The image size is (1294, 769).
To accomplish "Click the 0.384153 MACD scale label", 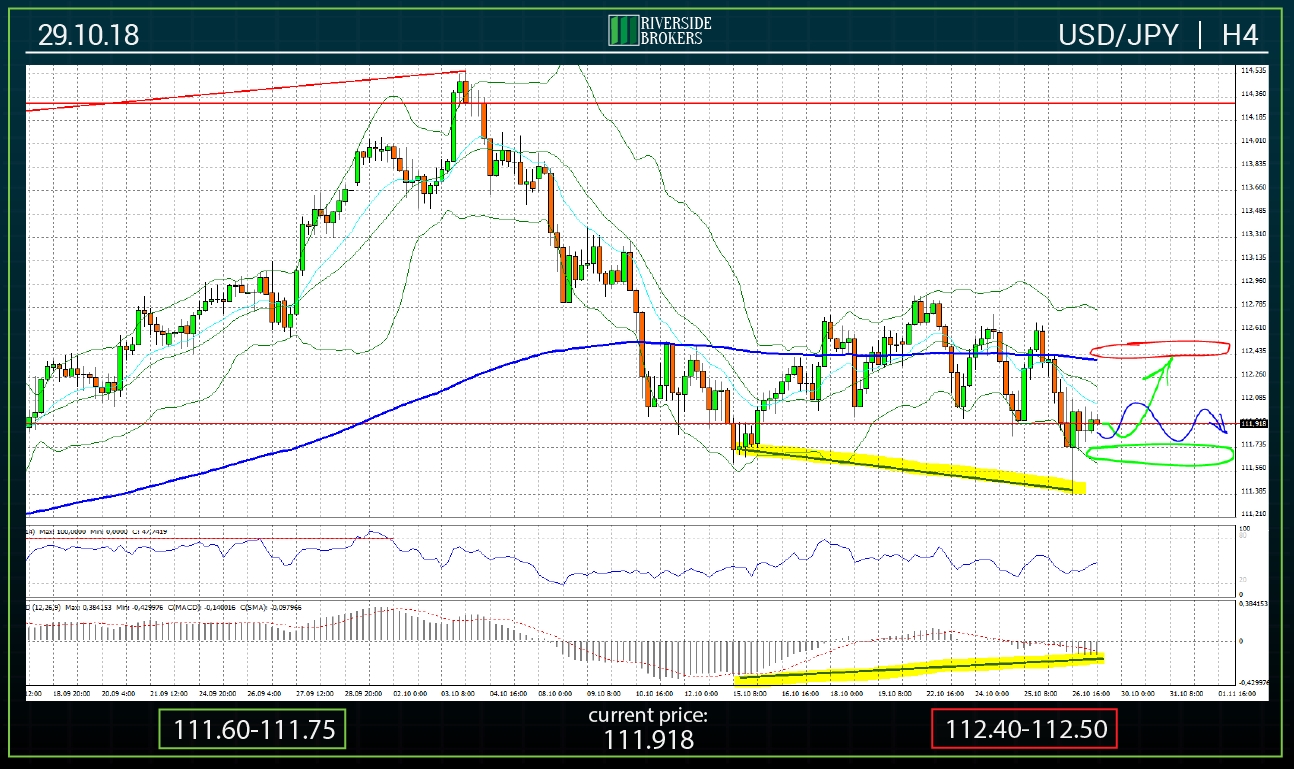I will [x=1254, y=604].
